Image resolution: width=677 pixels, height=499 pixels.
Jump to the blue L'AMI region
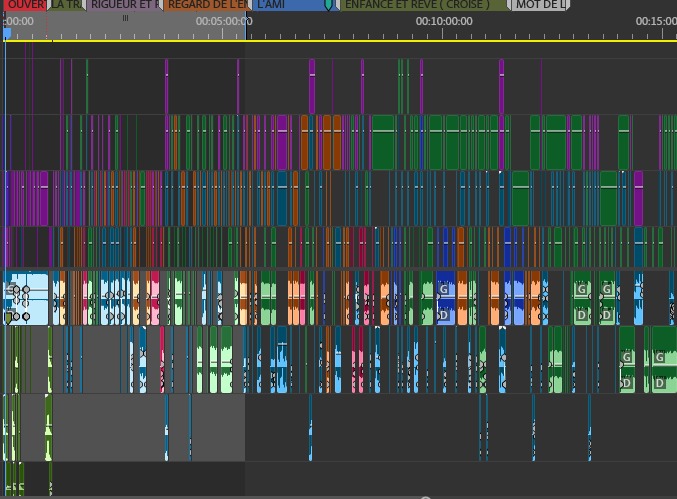(289, 5)
